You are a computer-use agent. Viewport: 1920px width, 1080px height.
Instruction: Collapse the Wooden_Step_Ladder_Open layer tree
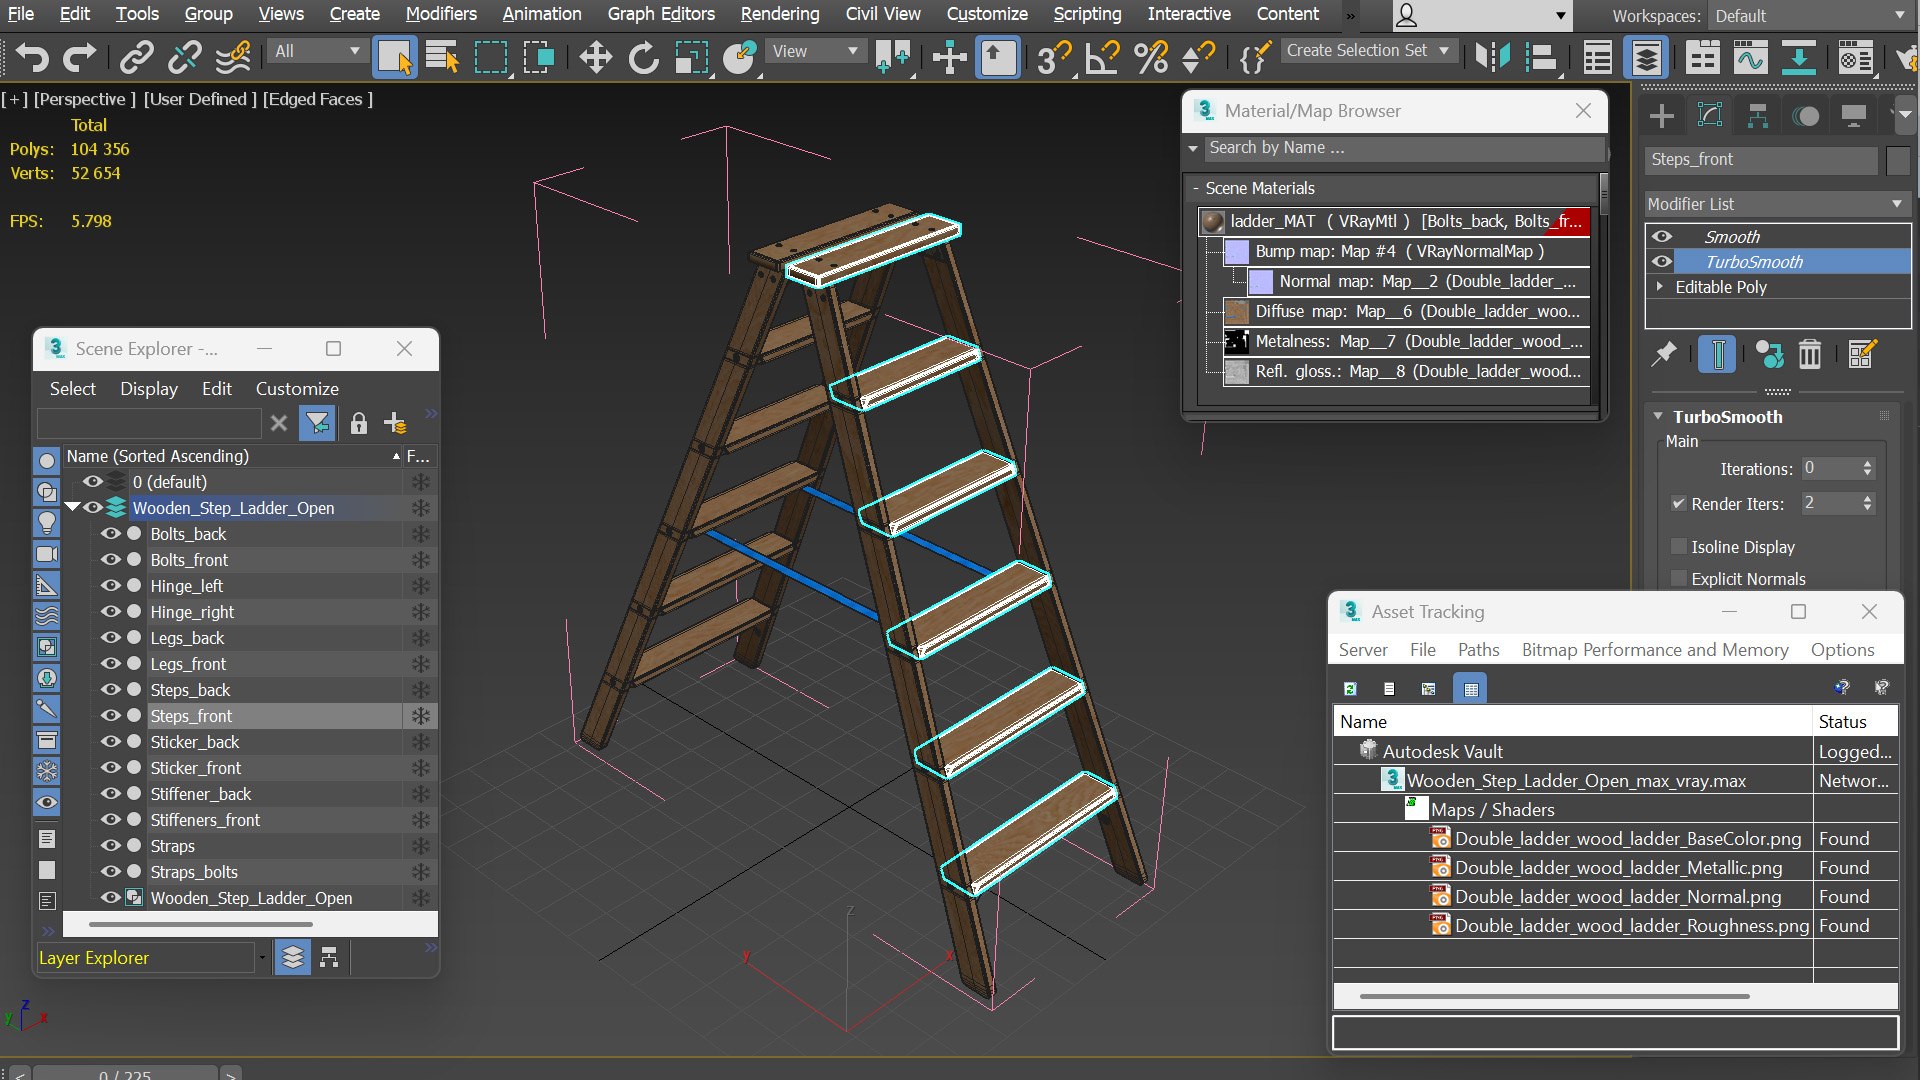pos(72,507)
